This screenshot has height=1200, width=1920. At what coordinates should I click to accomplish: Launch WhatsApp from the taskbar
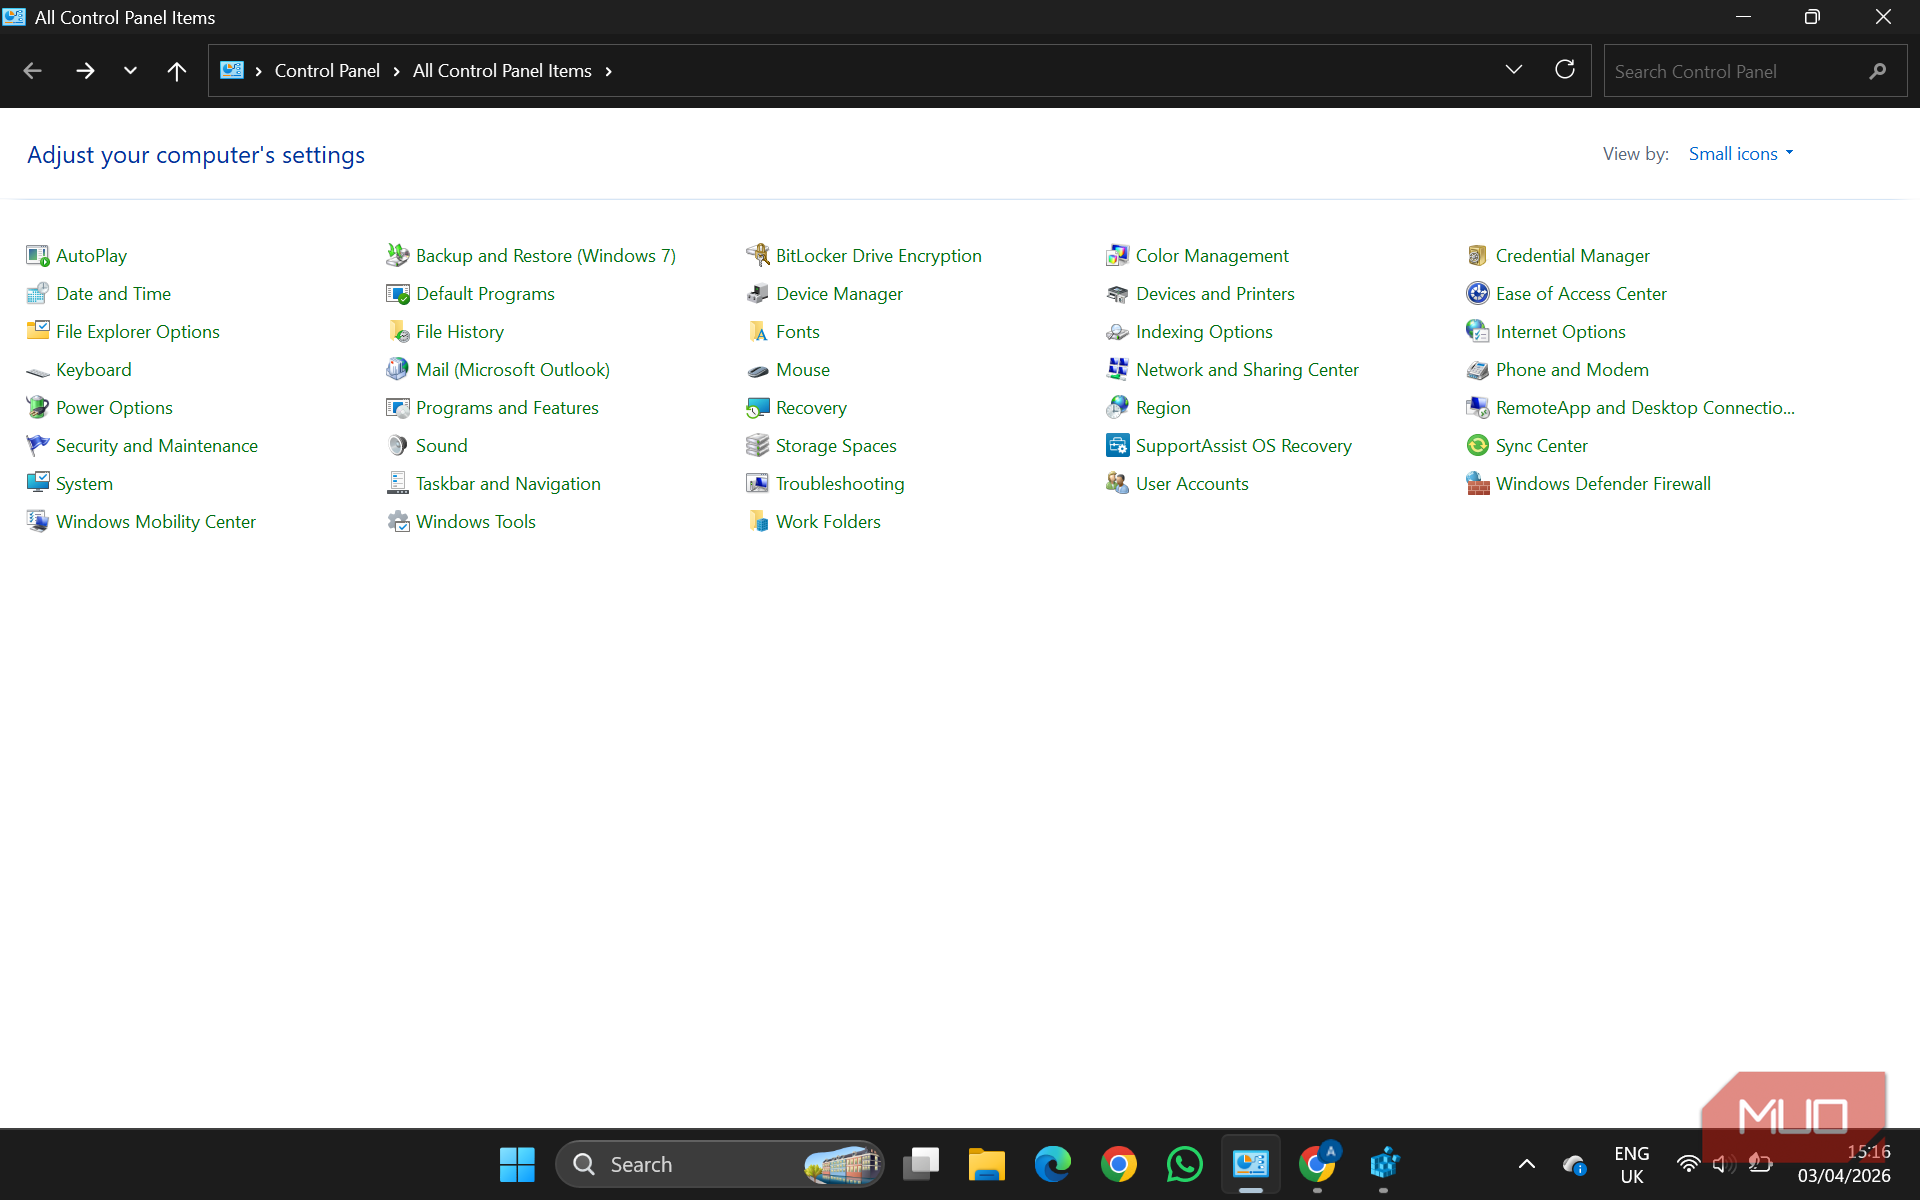click(x=1185, y=1164)
